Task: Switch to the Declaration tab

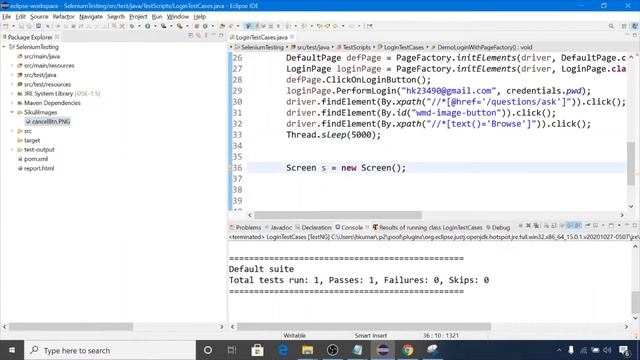Action: [313, 227]
